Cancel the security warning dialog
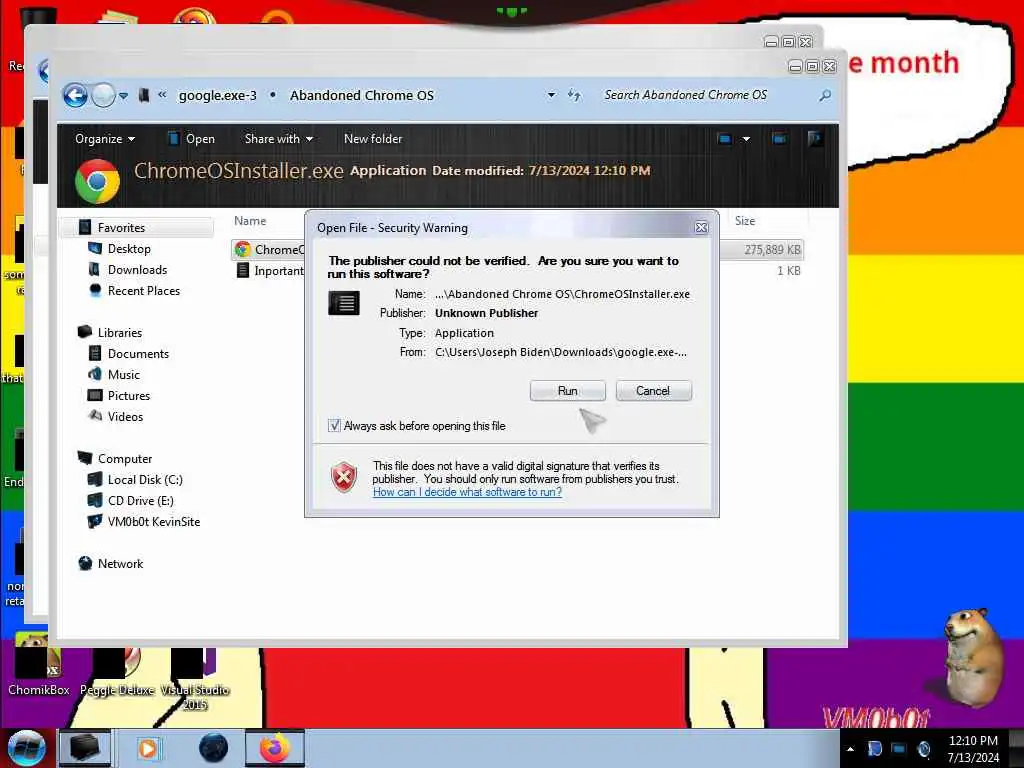The height and width of the screenshot is (768, 1024). coord(653,391)
